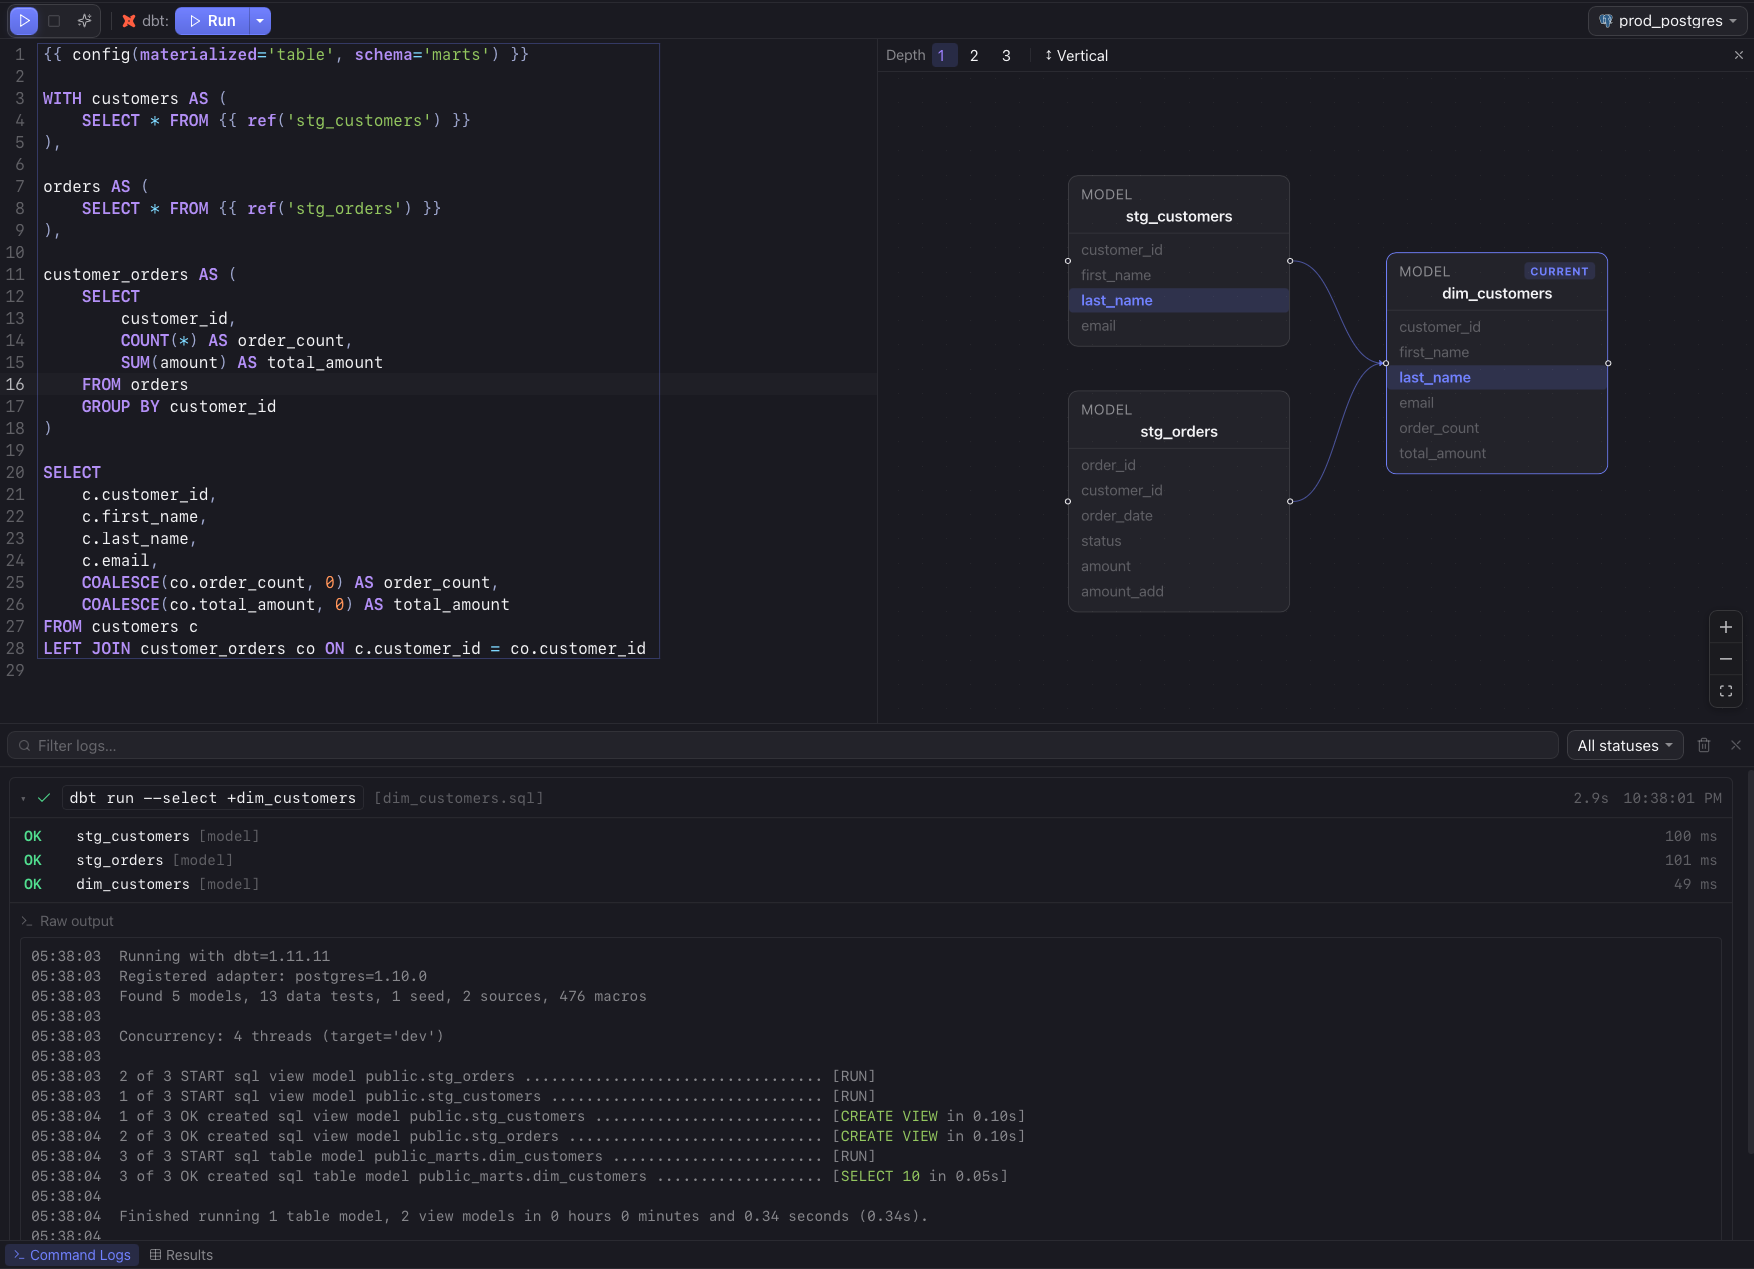Image resolution: width=1754 pixels, height=1269 pixels.
Task: Click the play/execute query icon
Action: pos(24,20)
